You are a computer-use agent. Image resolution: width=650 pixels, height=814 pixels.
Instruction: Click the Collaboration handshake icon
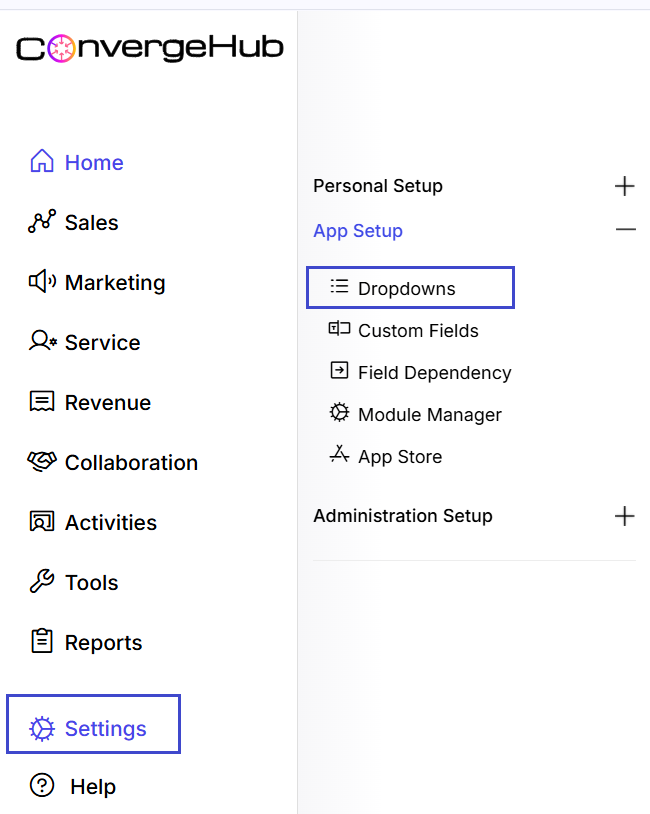(42, 462)
